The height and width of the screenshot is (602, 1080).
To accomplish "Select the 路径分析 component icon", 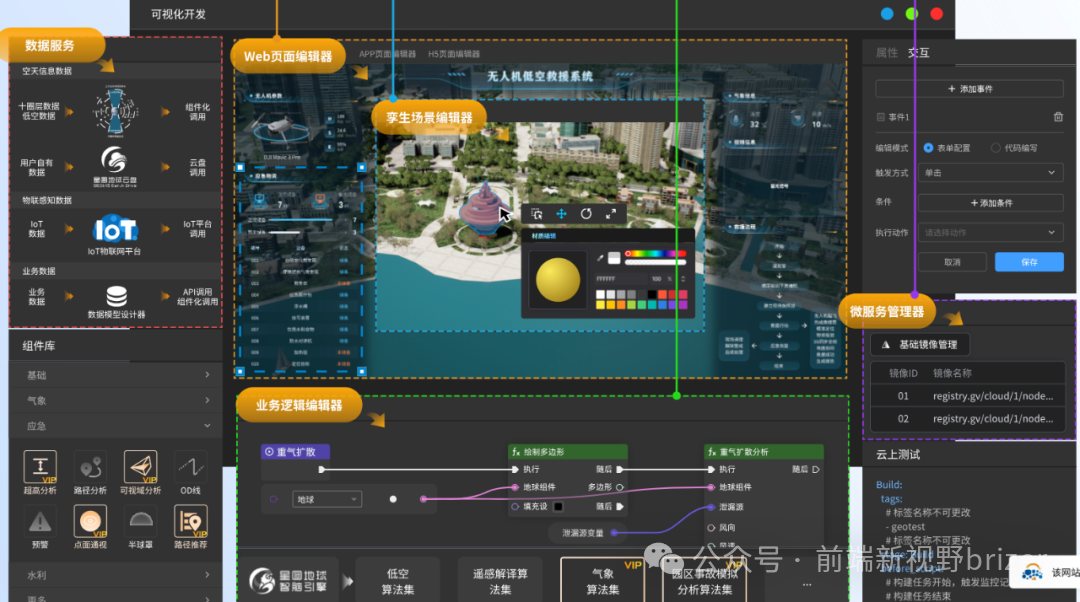I will pos(90,466).
